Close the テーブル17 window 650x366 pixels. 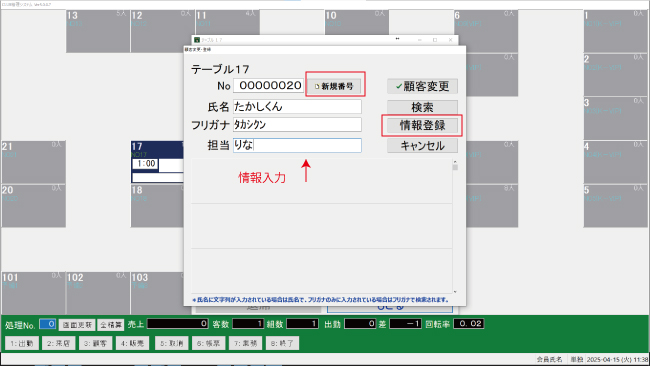(450, 40)
